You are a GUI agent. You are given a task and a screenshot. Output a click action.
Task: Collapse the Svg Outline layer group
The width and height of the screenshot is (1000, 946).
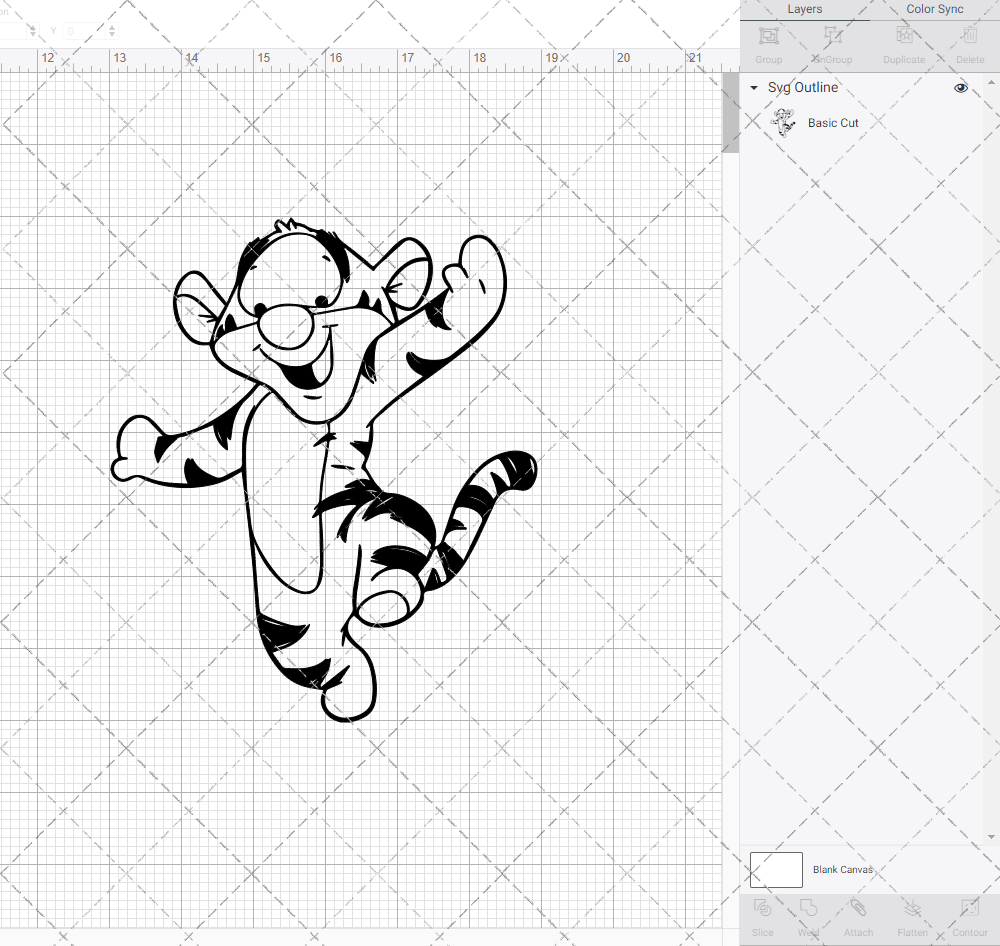coord(754,87)
